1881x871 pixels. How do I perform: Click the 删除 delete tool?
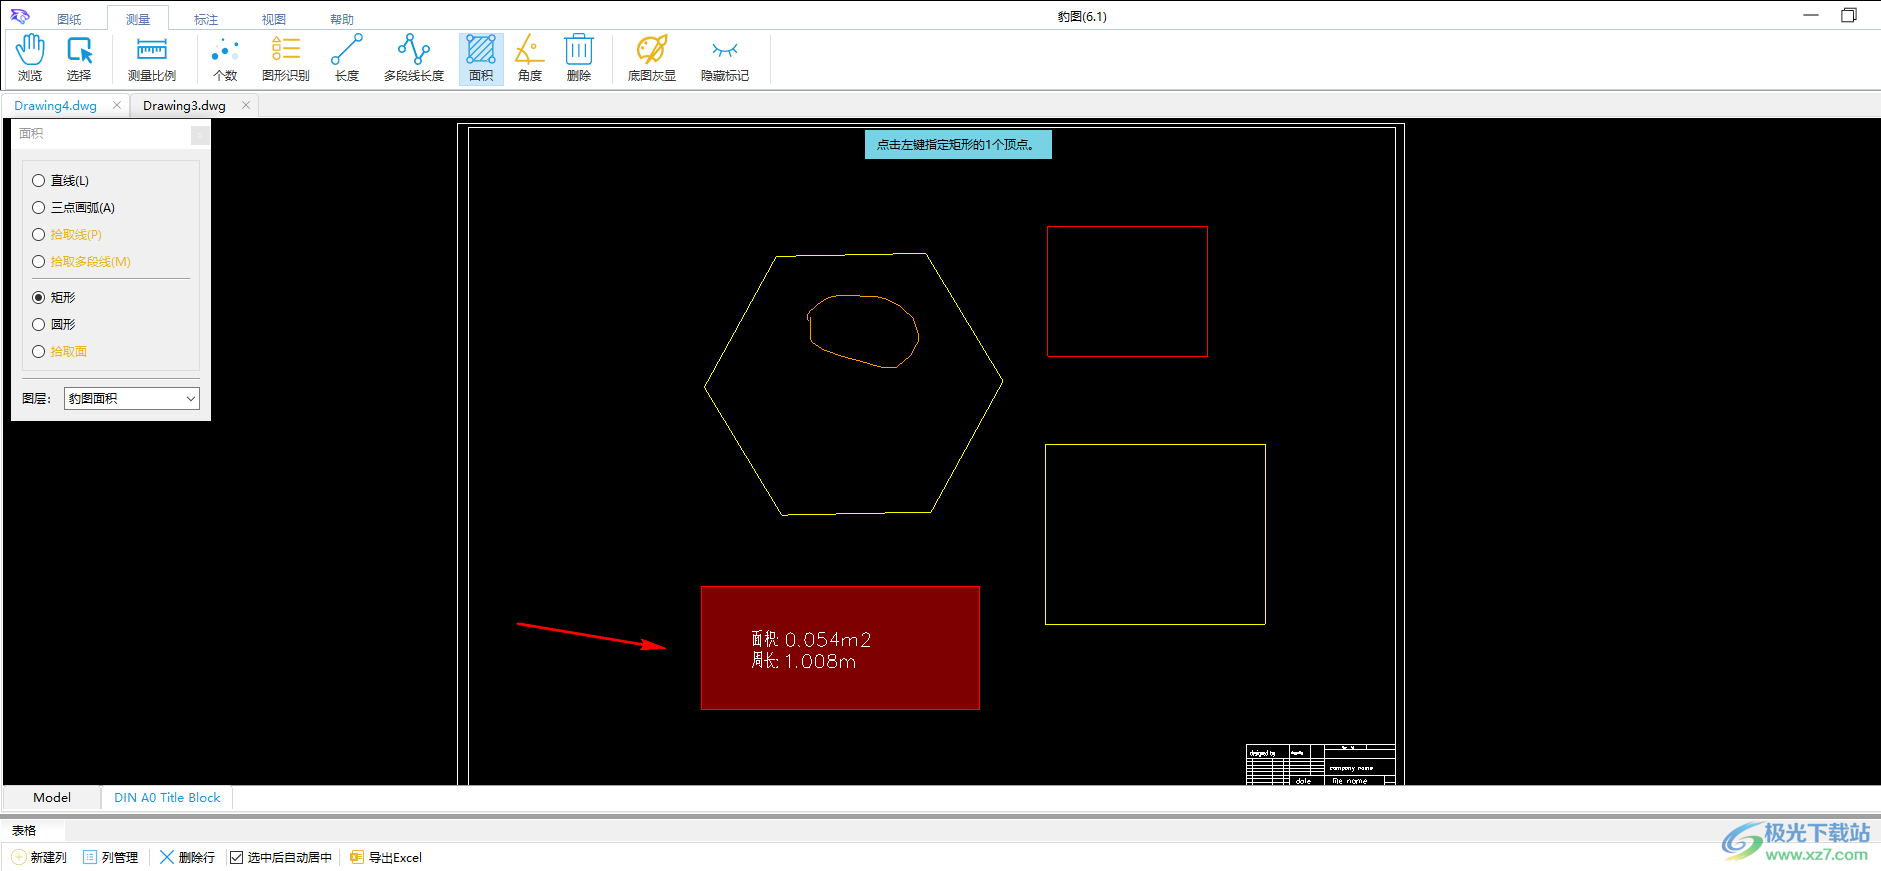pyautogui.click(x=579, y=58)
